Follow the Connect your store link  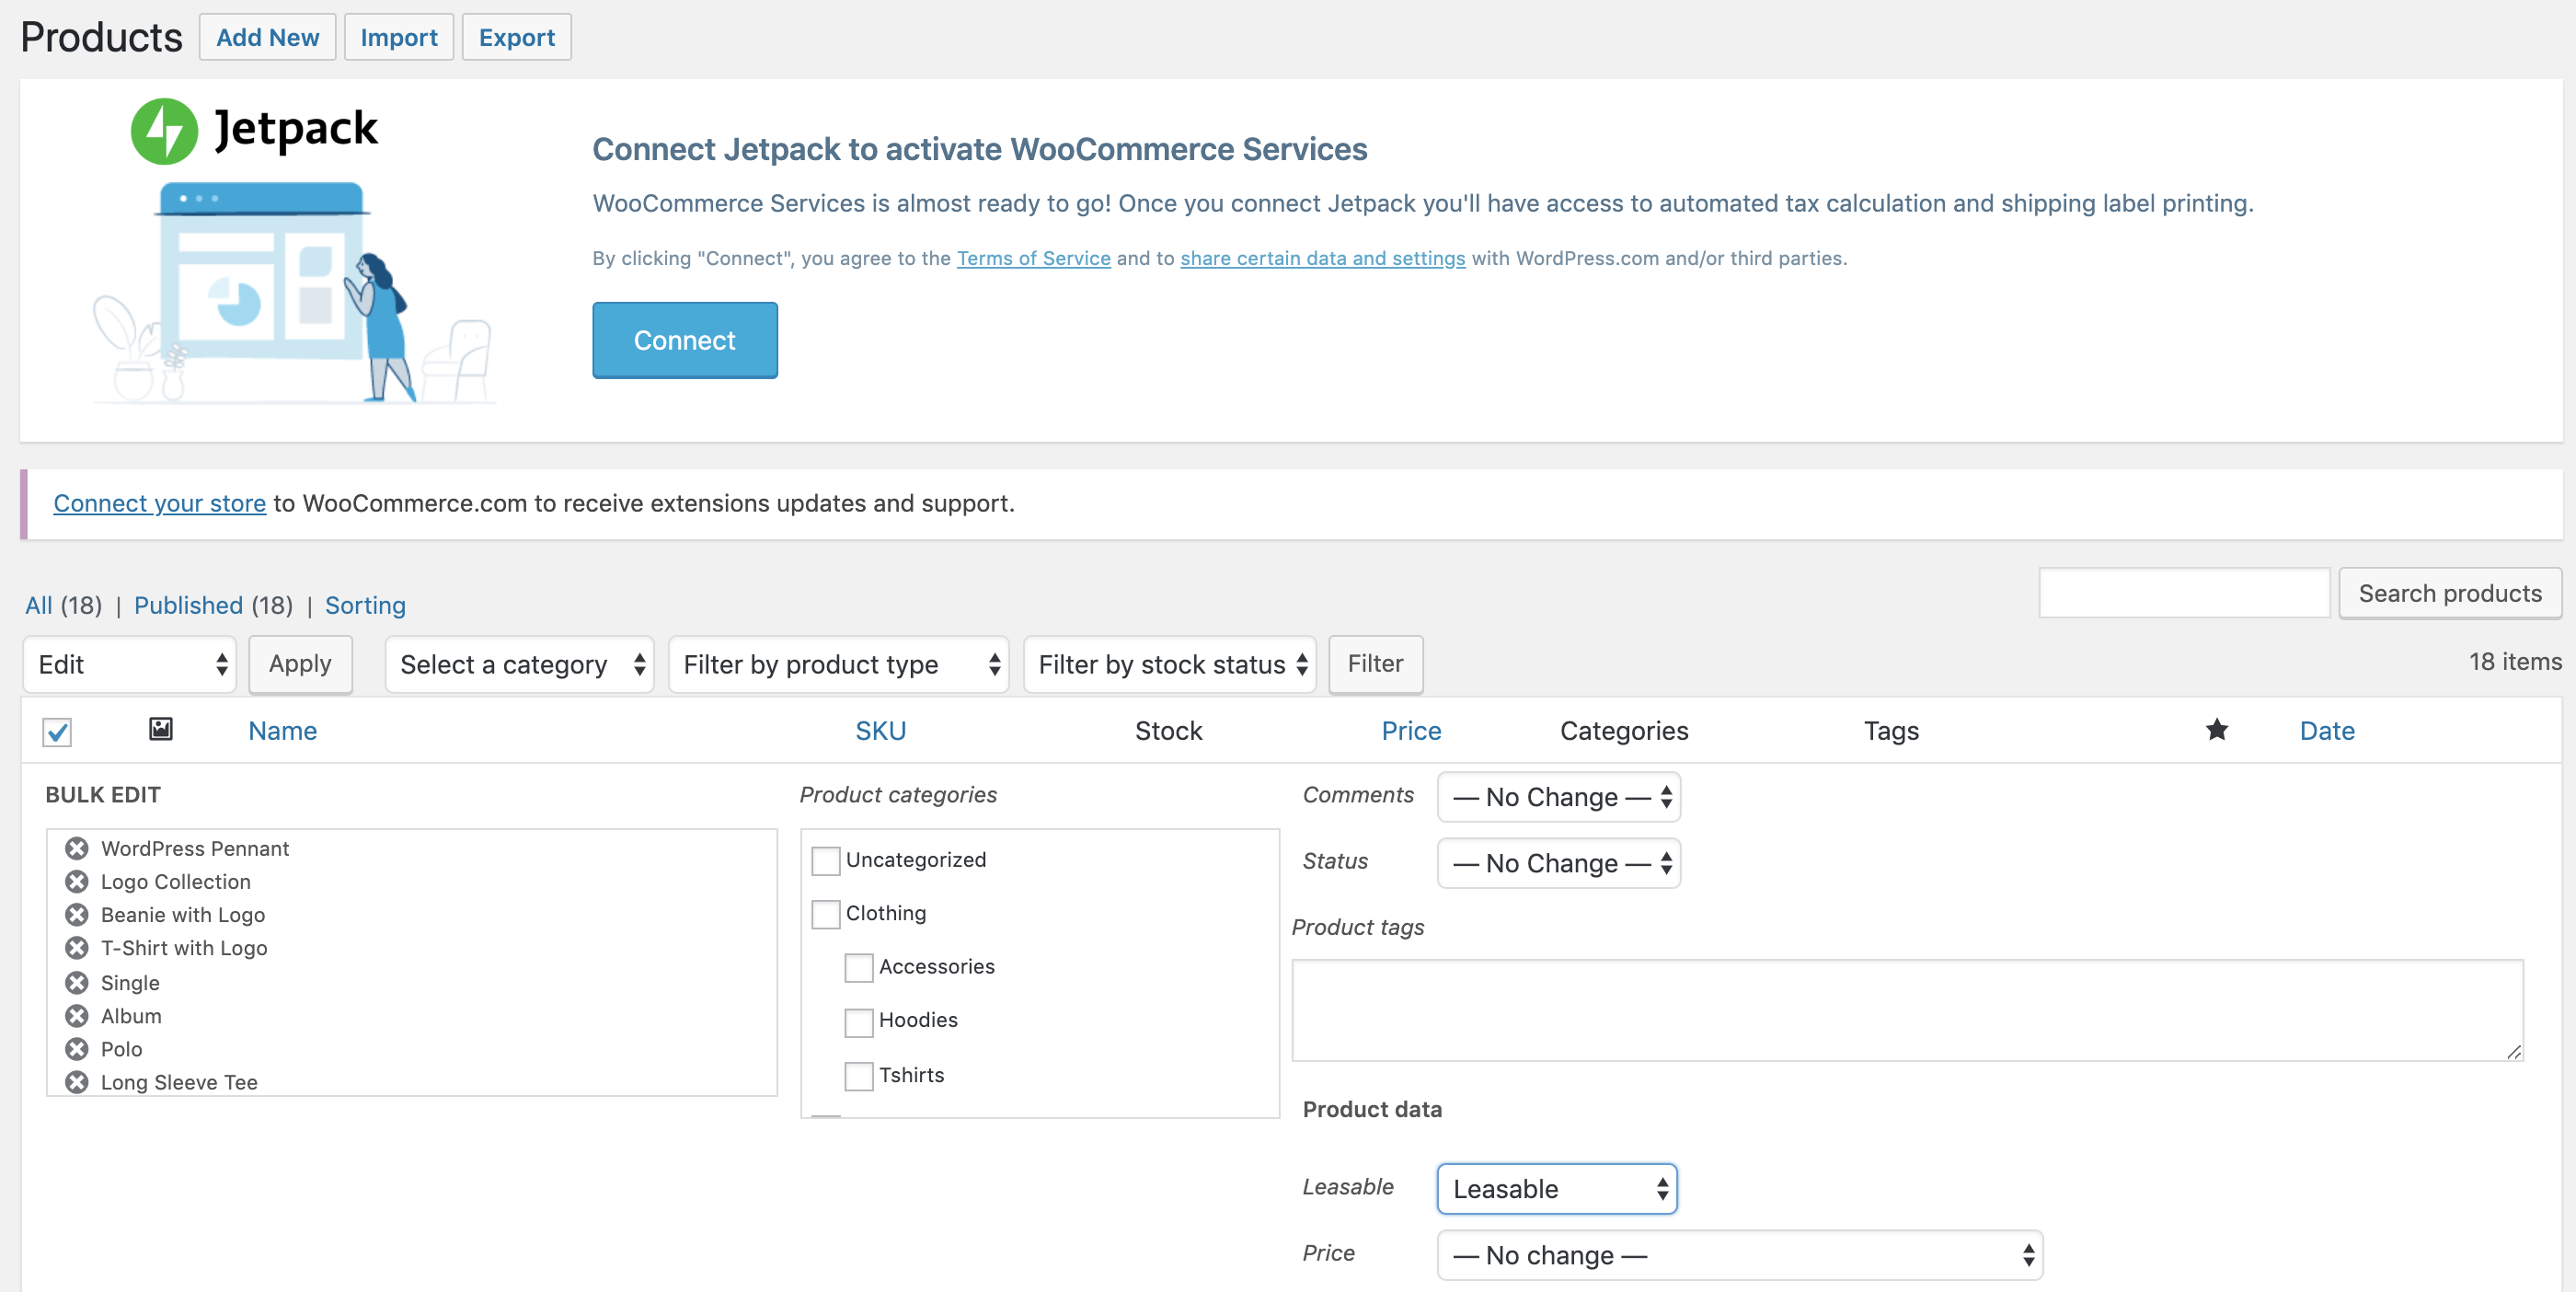pyautogui.click(x=159, y=503)
